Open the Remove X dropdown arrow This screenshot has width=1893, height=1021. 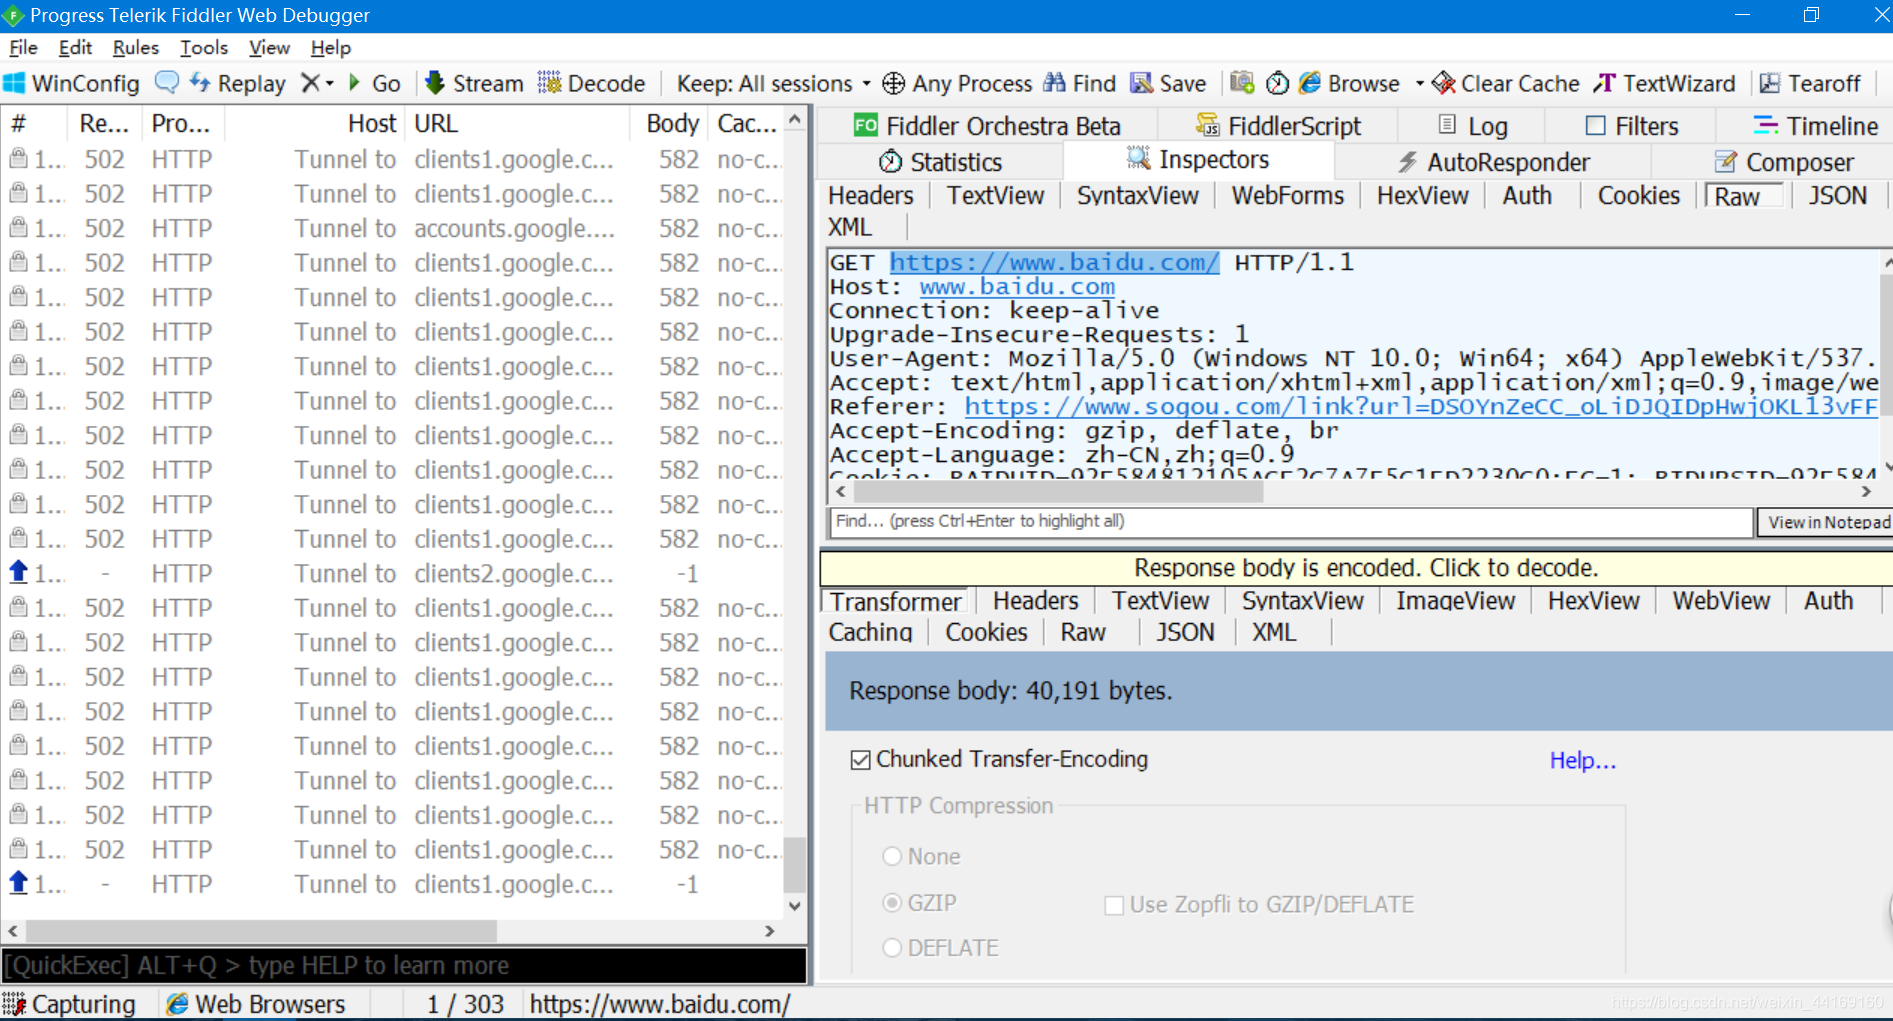[x=330, y=84]
